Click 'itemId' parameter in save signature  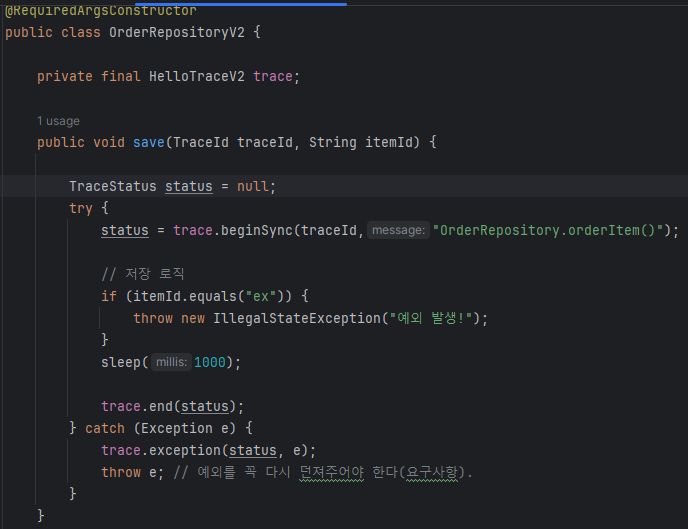389,142
